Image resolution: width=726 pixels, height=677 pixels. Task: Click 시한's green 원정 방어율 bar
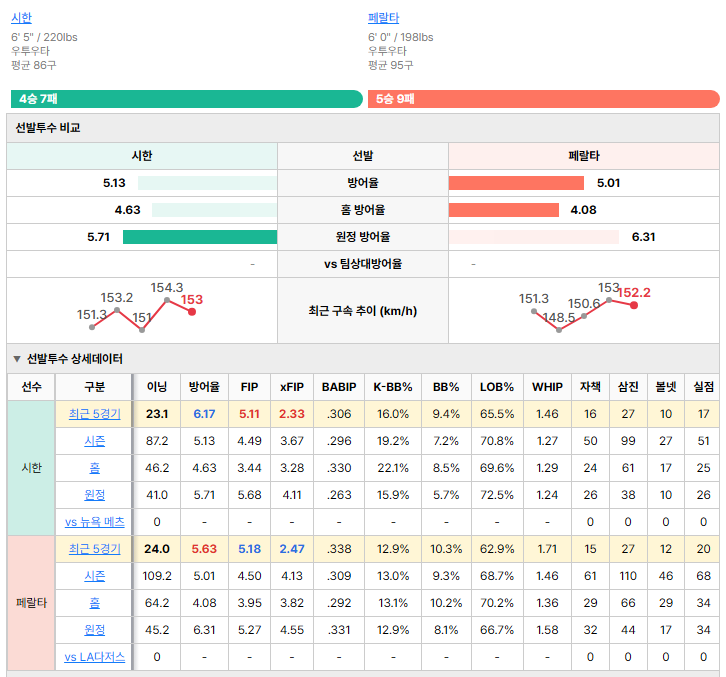click(x=200, y=237)
